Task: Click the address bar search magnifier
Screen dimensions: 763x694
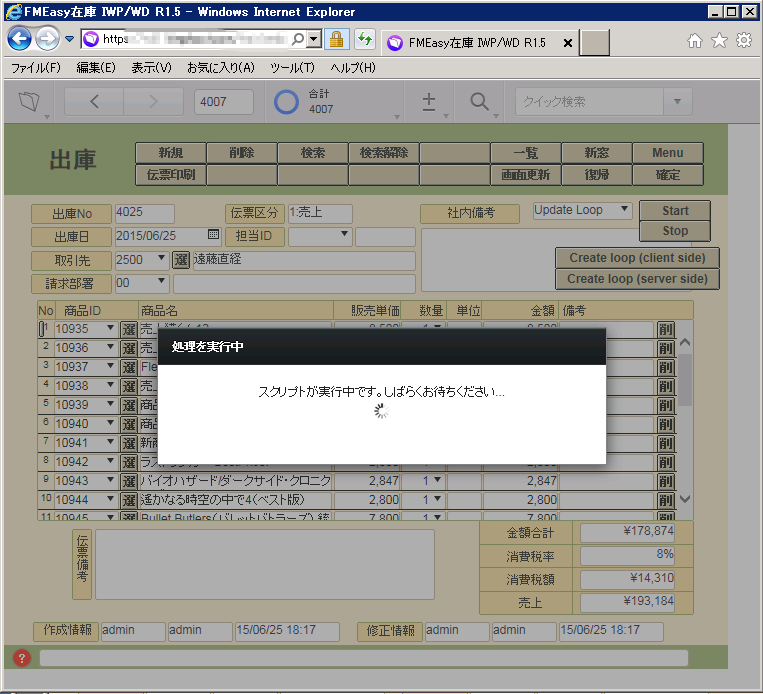Action: pos(298,39)
